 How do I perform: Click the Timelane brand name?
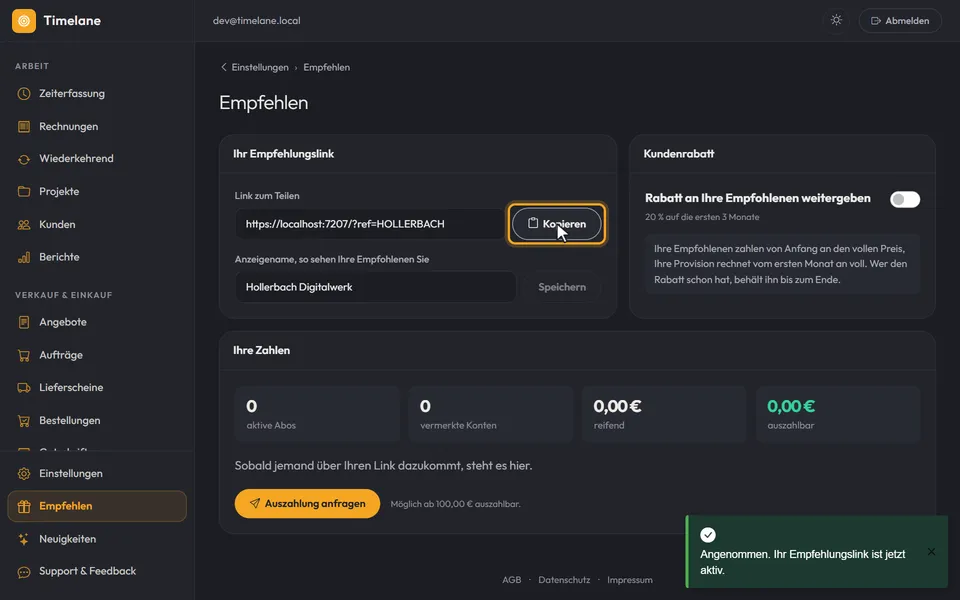72,21
